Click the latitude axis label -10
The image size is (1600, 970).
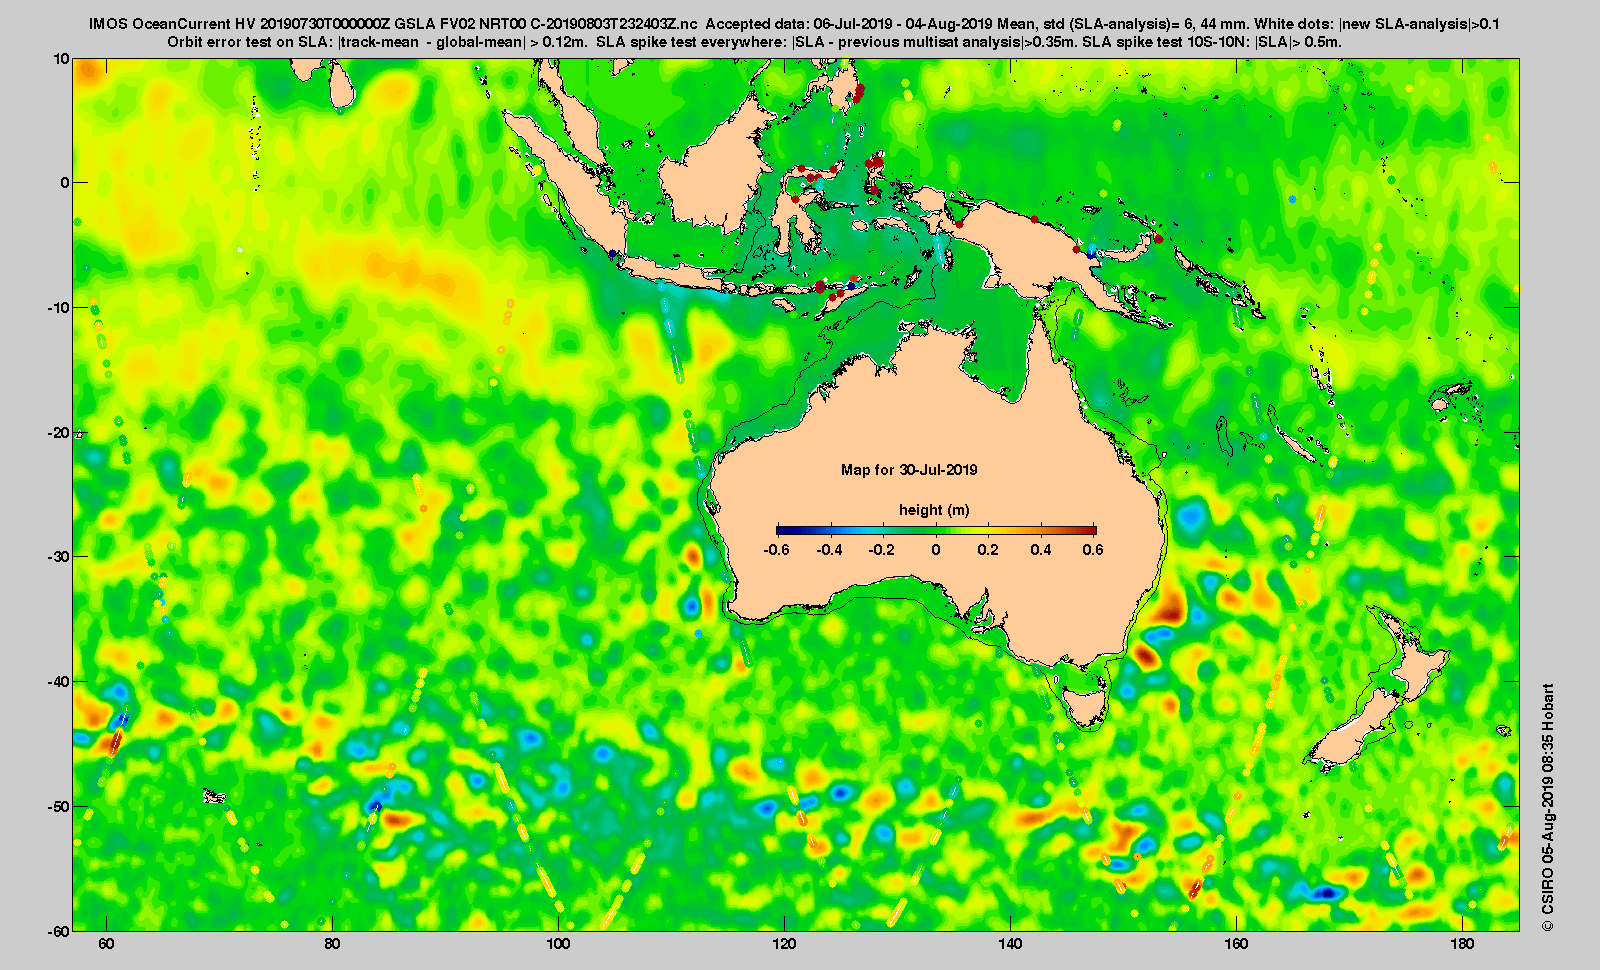[x=59, y=308]
